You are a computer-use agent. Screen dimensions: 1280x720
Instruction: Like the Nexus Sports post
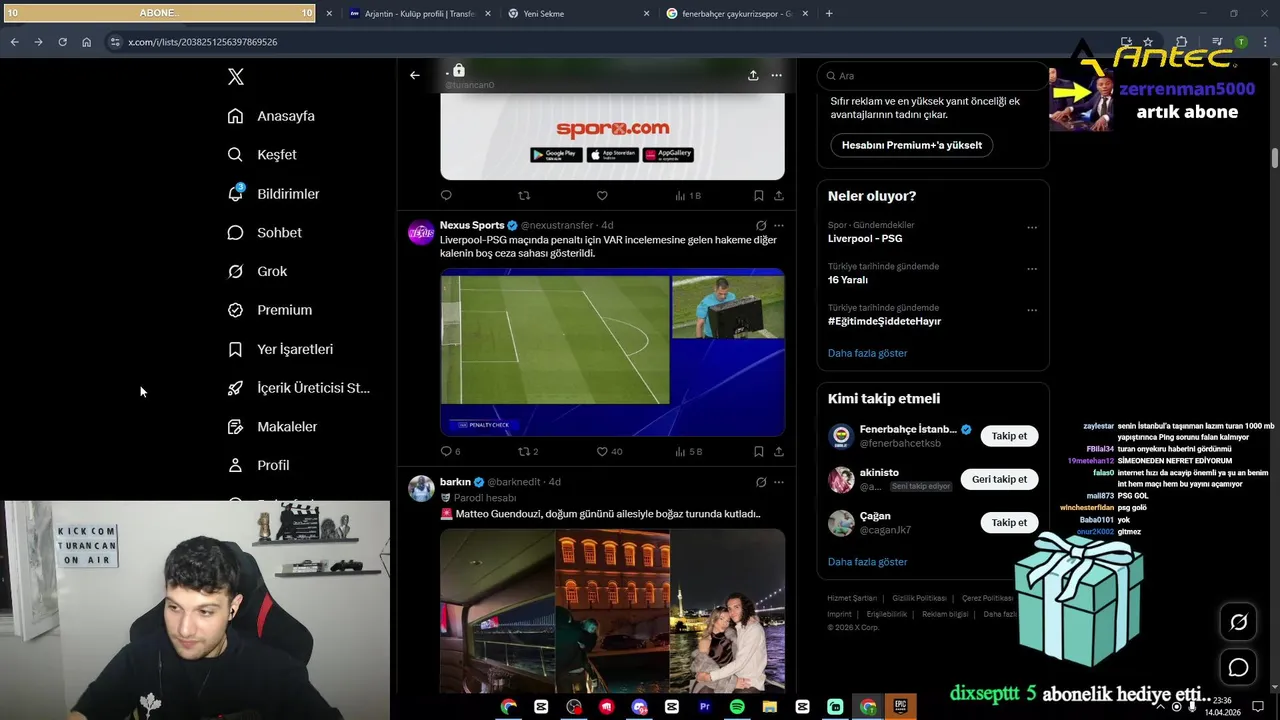pos(609,452)
